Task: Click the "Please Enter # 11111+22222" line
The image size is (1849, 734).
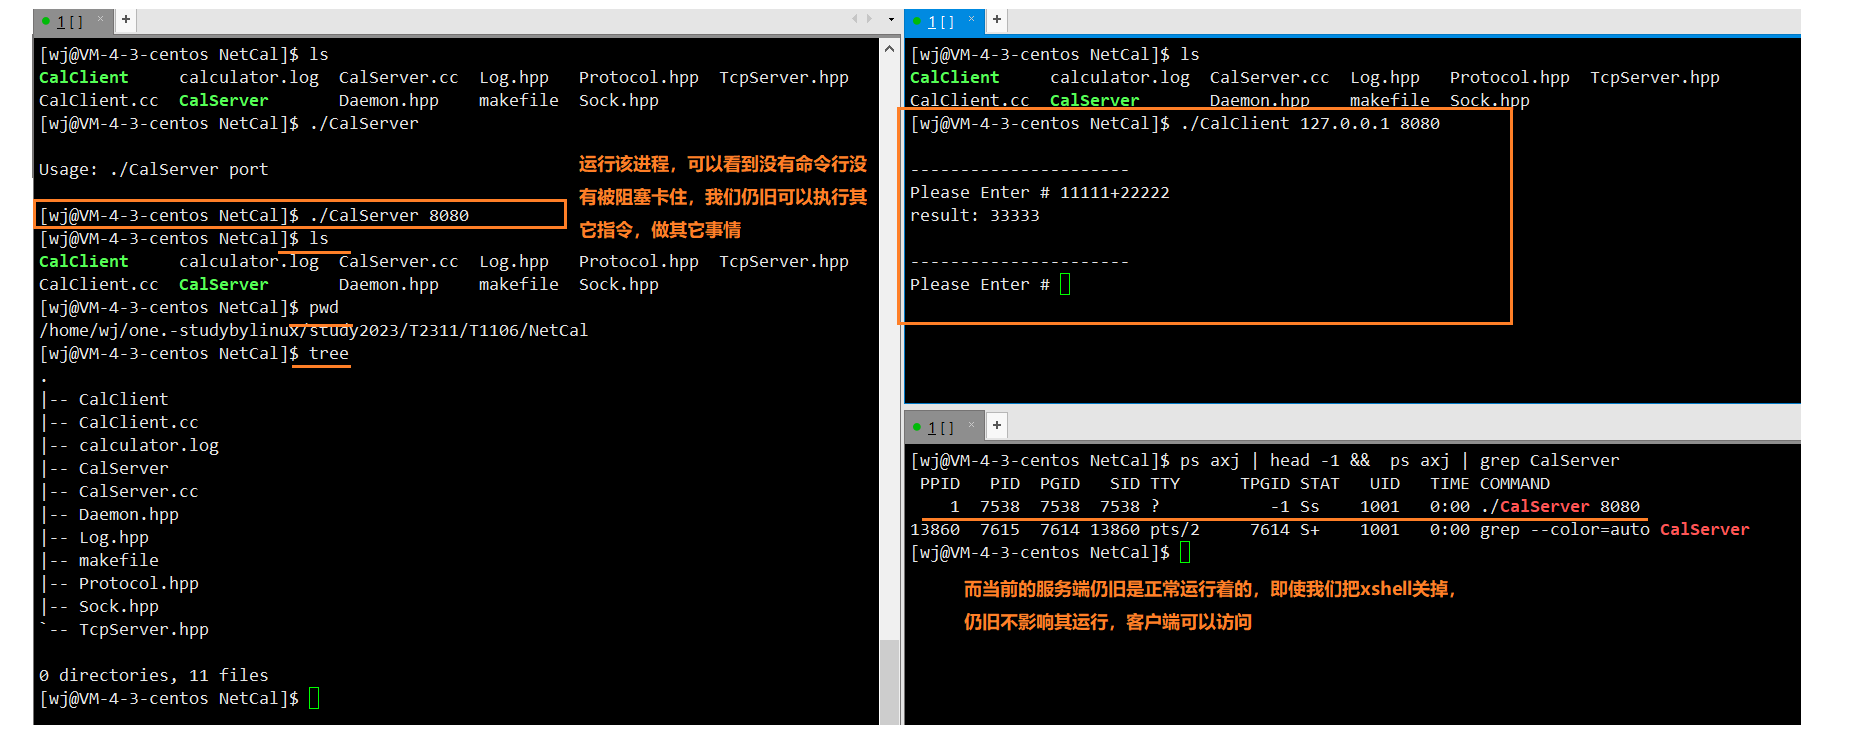Action: point(1040,192)
